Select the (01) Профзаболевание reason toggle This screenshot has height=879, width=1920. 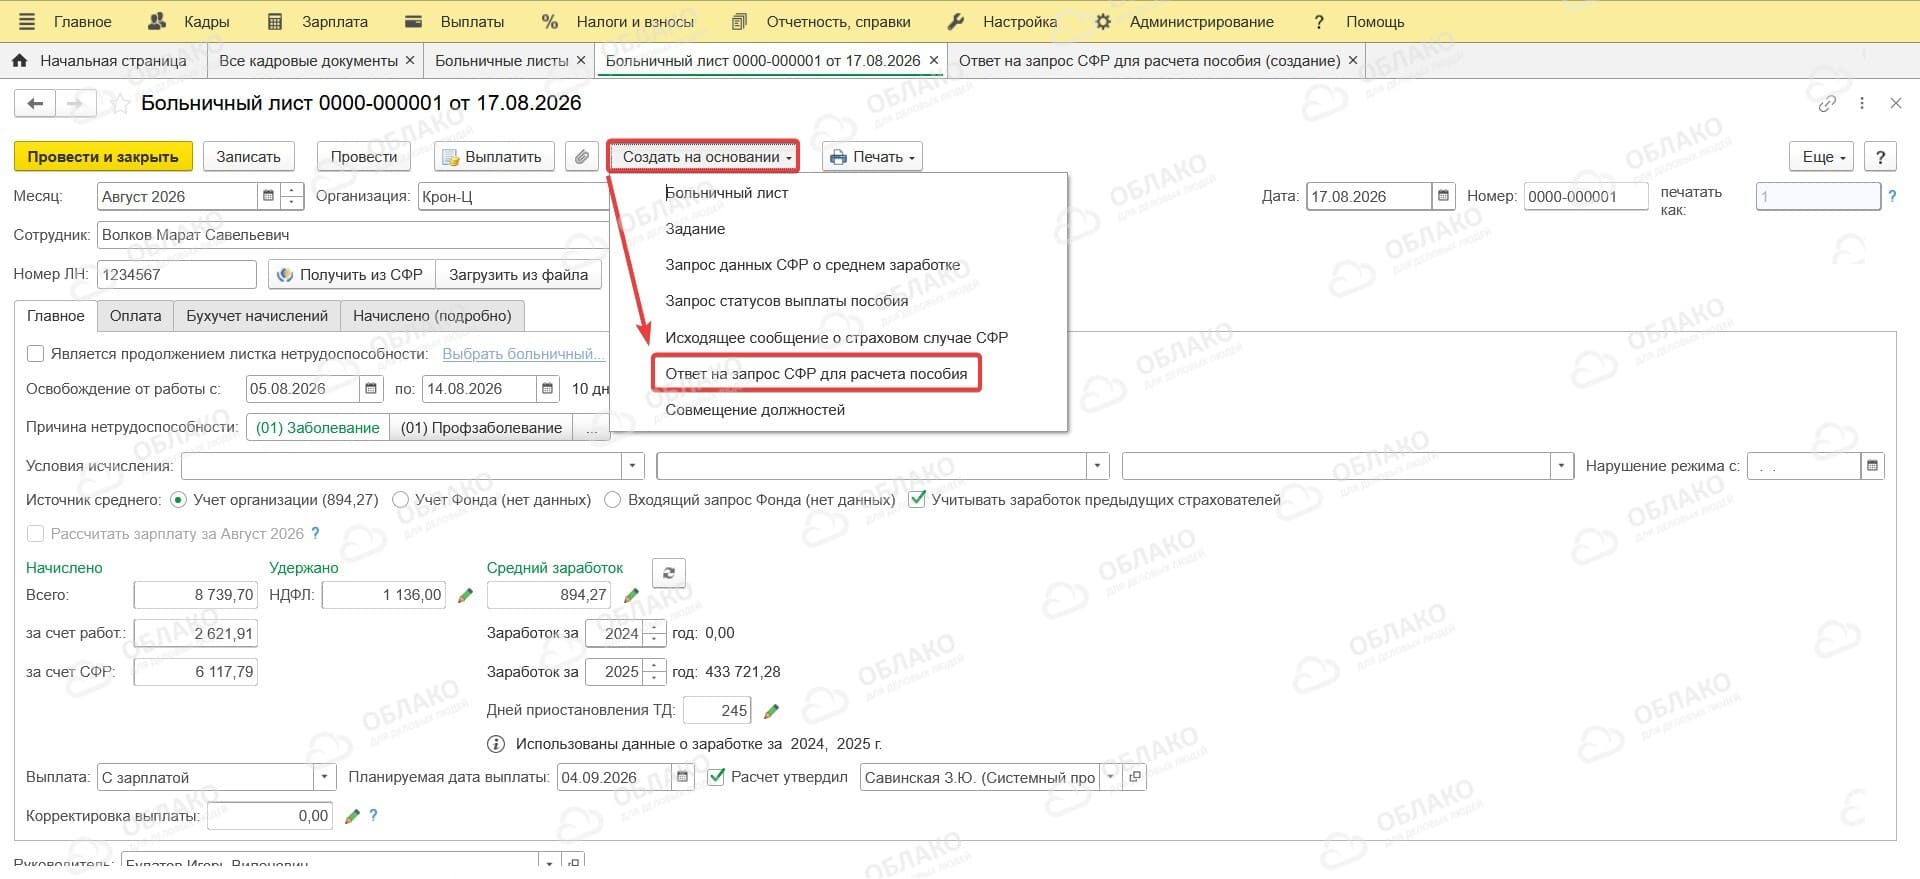pyautogui.click(x=481, y=428)
